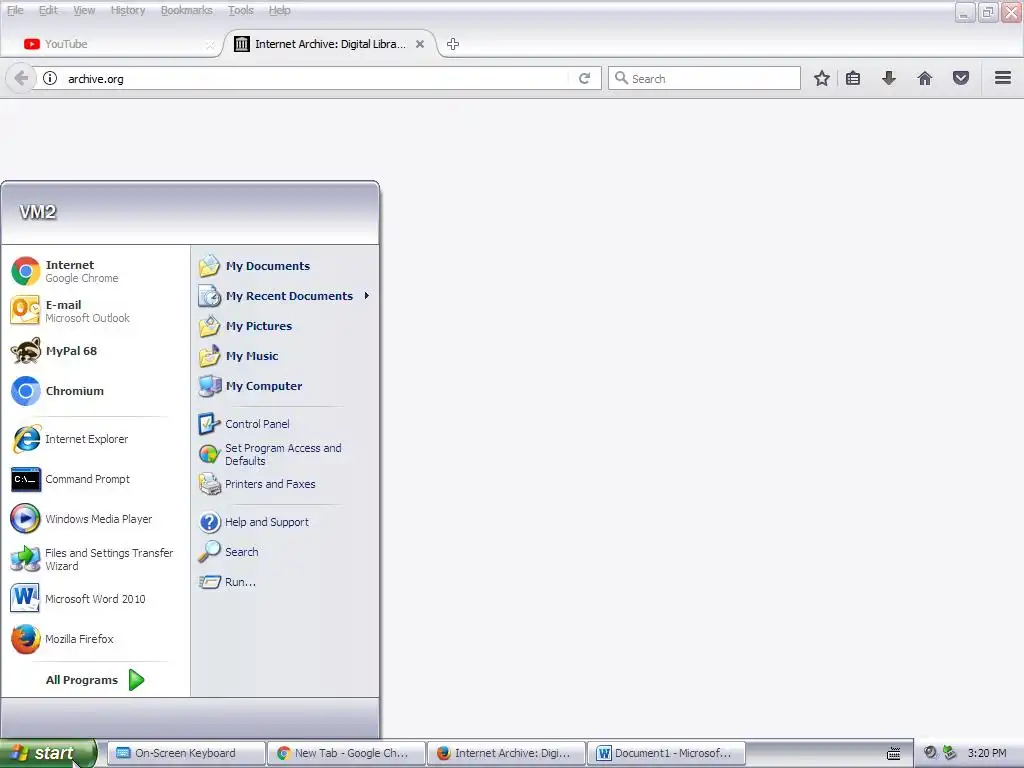
Task: Click the VM2 user name header
Action: (x=38, y=212)
